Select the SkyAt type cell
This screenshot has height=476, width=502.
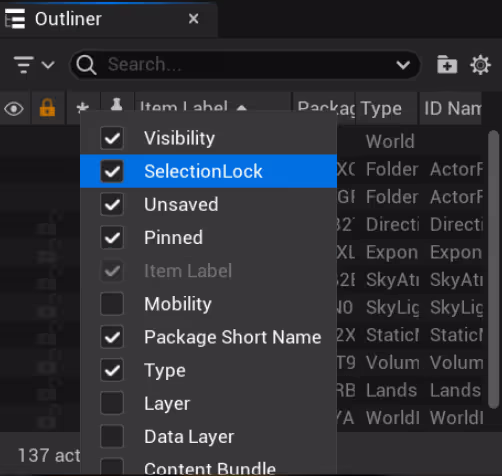pos(392,280)
